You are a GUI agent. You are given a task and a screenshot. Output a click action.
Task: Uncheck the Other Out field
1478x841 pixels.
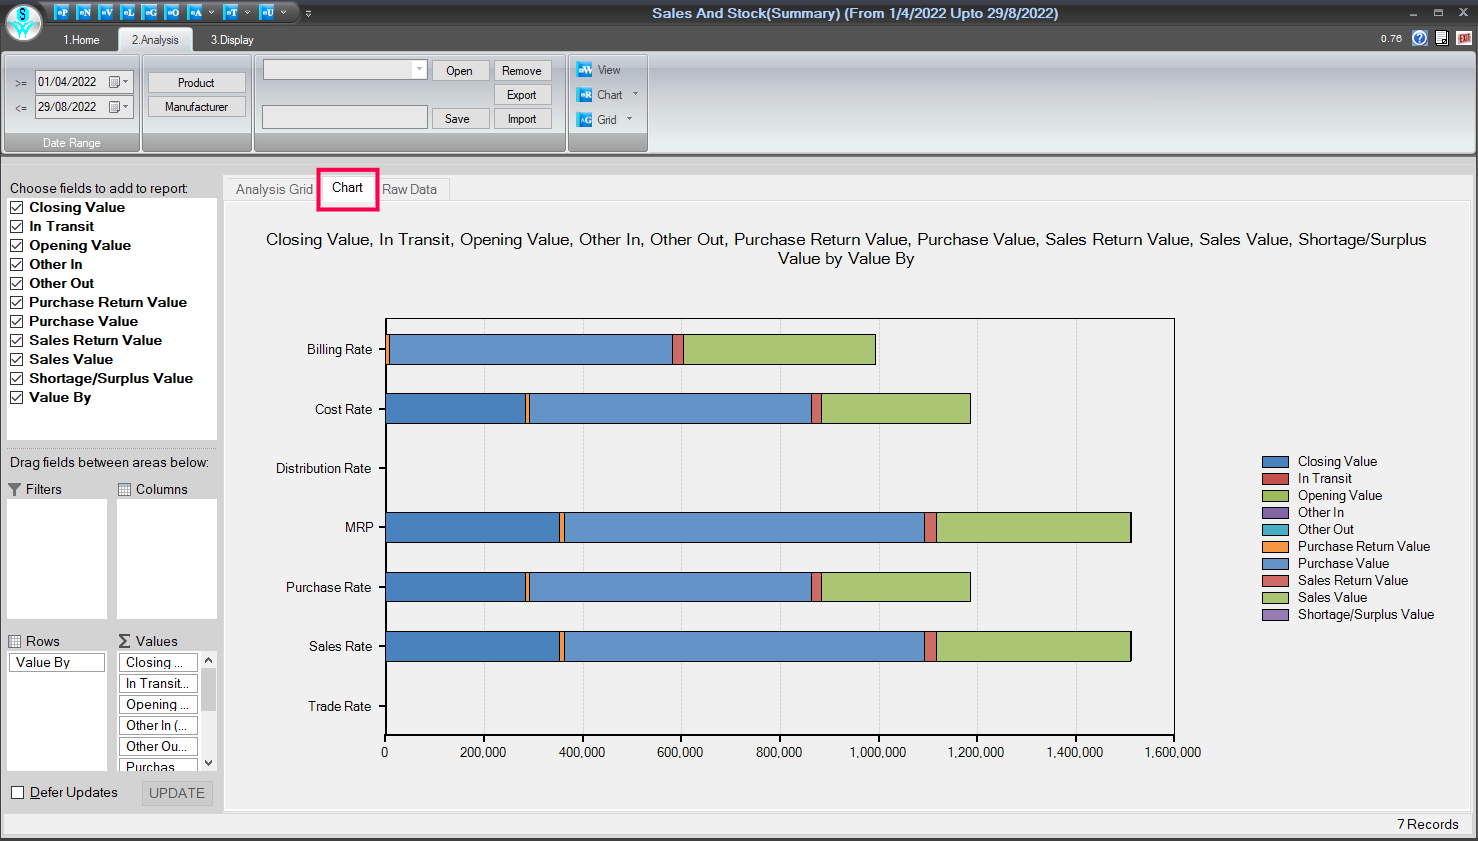coord(17,283)
